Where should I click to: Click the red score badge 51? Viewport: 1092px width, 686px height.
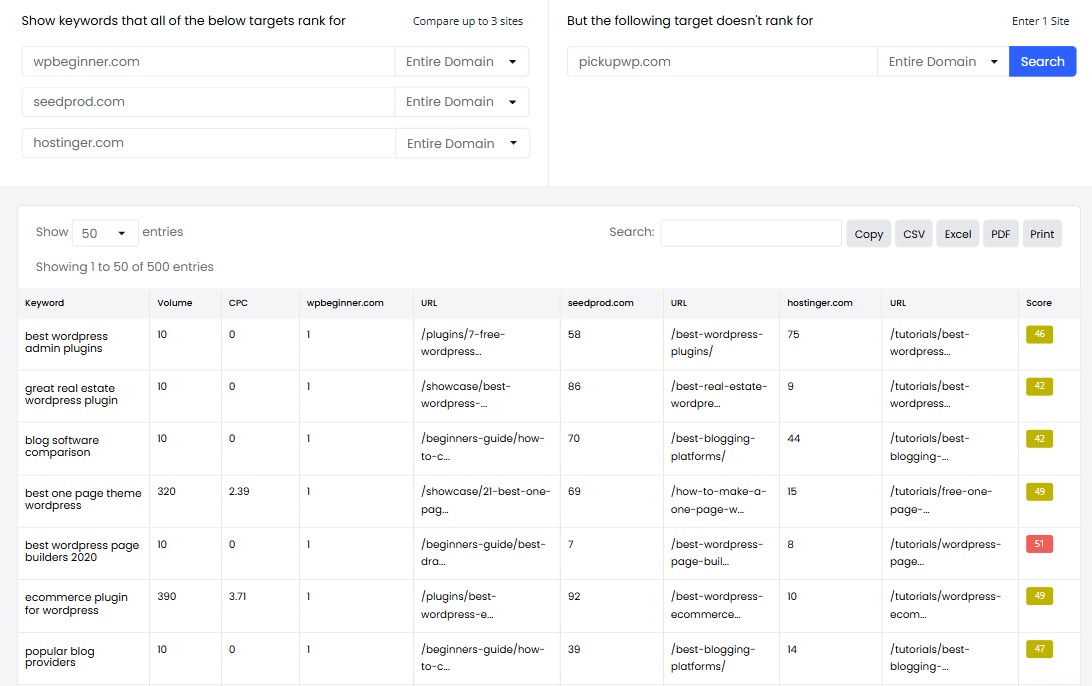coord(1039,544)
